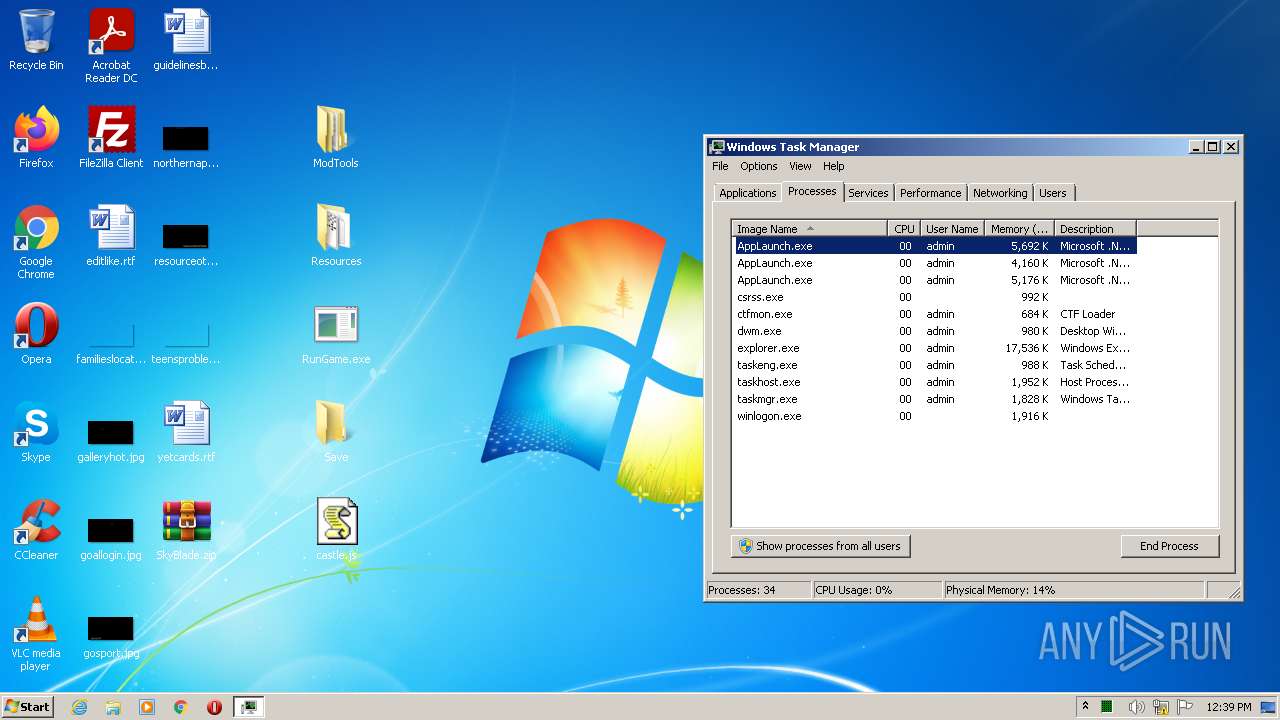Screen dimensions: 1280x720
Task: Switch to the Performance tab
Action: [x=930, y=193]
